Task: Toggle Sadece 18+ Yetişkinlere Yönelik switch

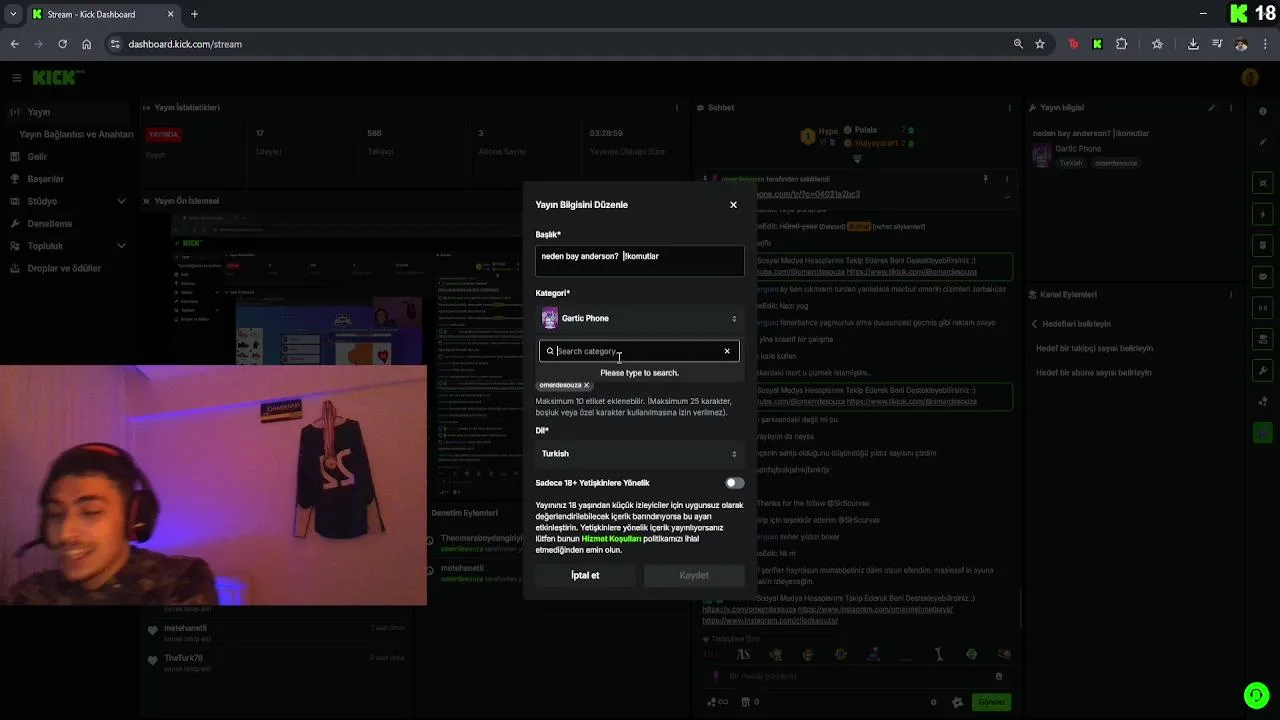Action: pyautogui.click(x=735, y=483)
